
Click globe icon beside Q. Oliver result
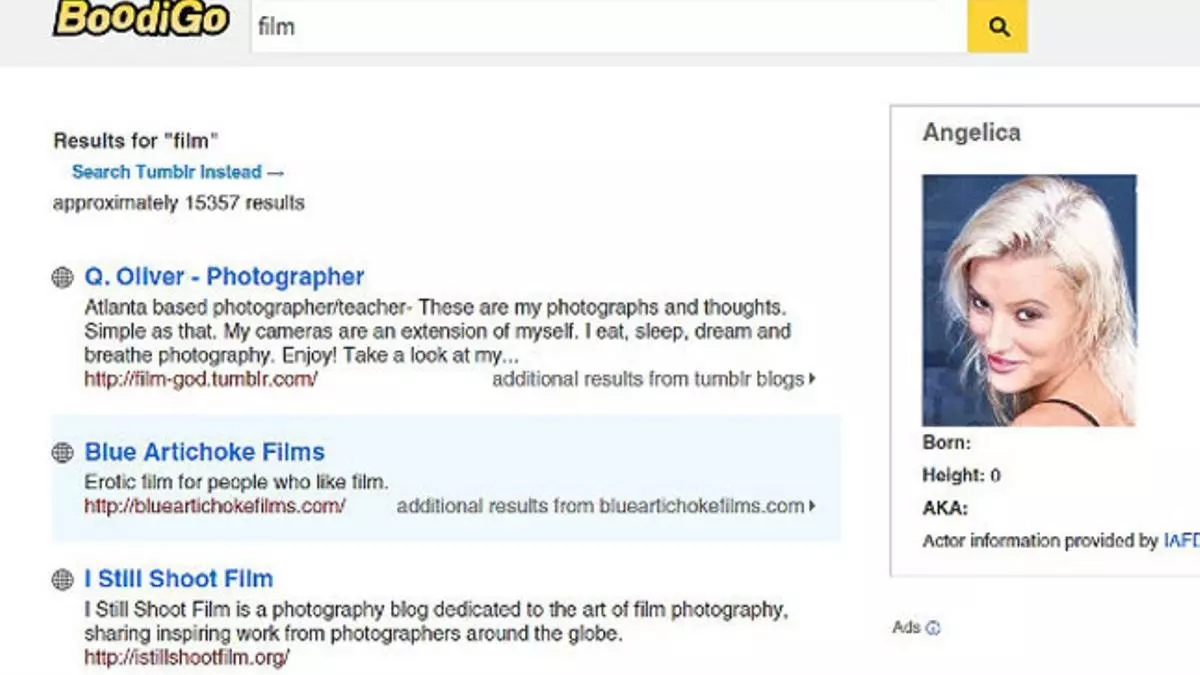coord(62,277)
